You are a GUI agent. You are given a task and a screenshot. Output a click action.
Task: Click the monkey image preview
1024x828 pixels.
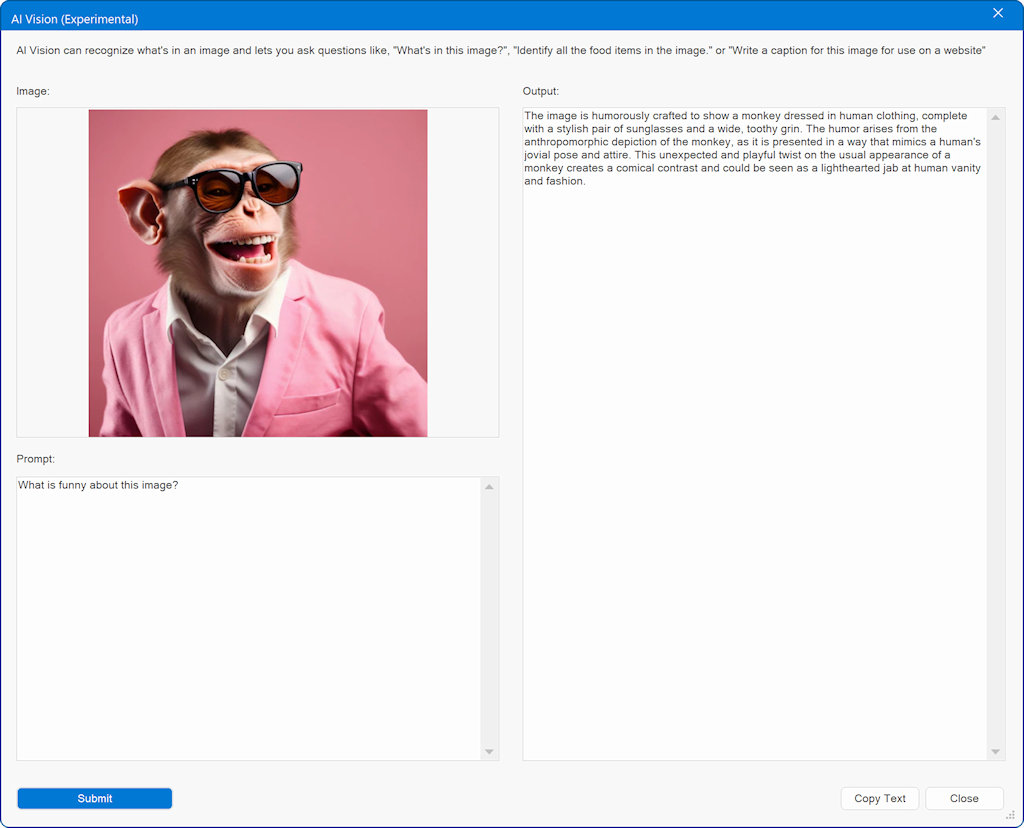(x=258, y=273)
